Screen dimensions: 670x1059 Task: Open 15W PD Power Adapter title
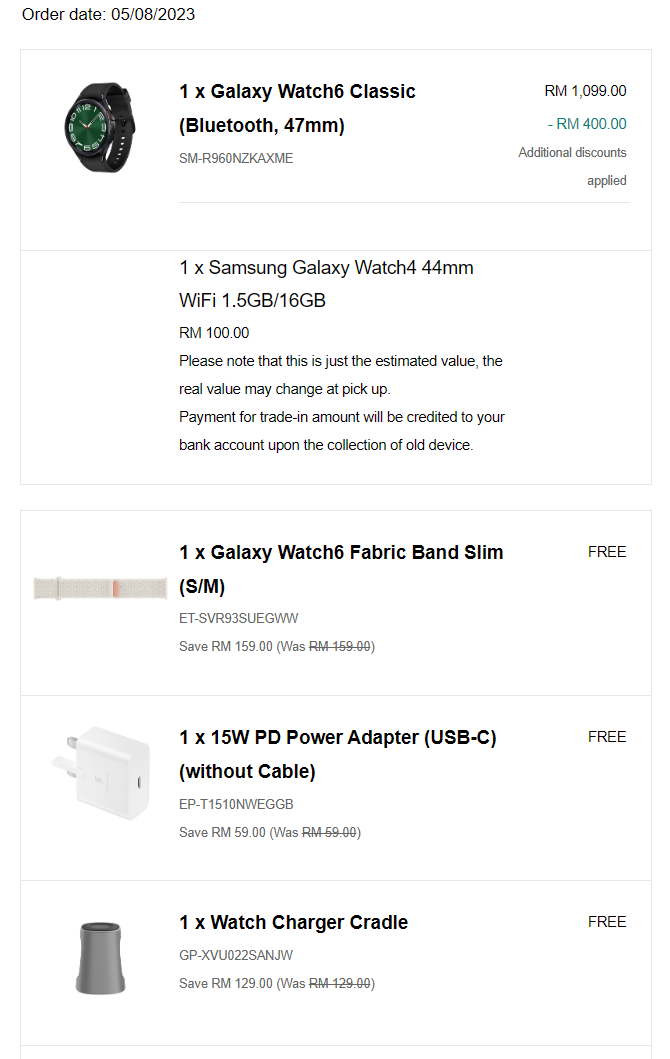coord(338,754)
